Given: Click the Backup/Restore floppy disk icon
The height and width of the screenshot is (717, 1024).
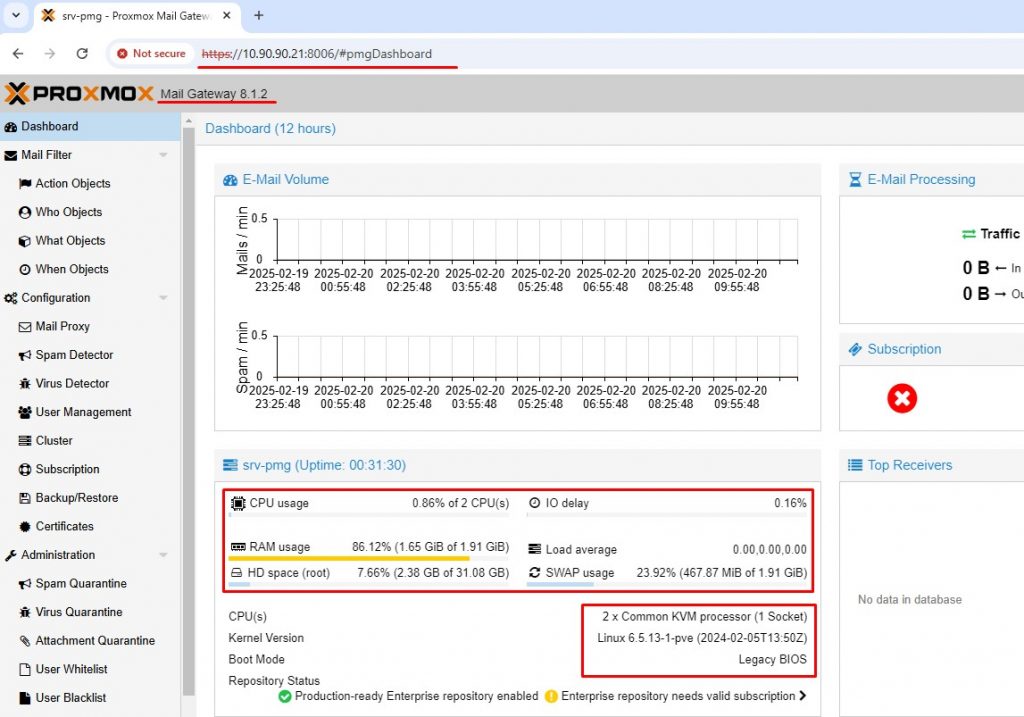Looking at the screenshot, I should coord(25,498).
